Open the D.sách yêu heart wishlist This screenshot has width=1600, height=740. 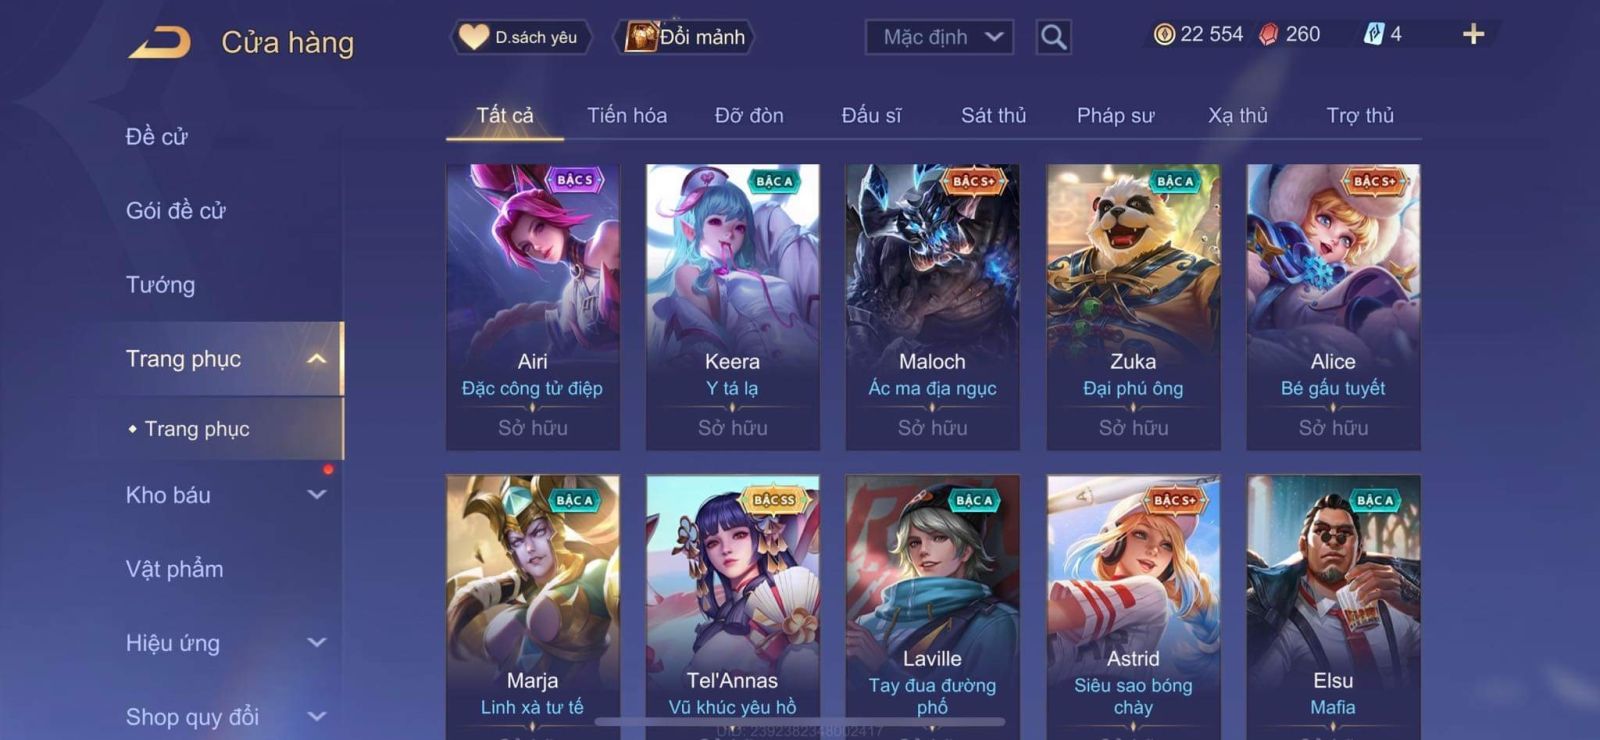pyautogui.click(x=519, y=37)
